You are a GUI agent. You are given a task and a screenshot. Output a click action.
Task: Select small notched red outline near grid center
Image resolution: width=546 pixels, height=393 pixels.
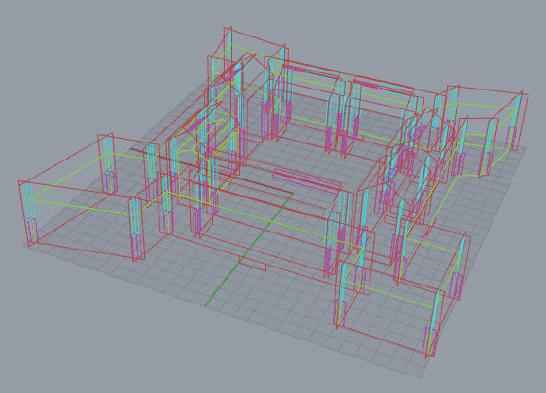click(x=252, y=262)
